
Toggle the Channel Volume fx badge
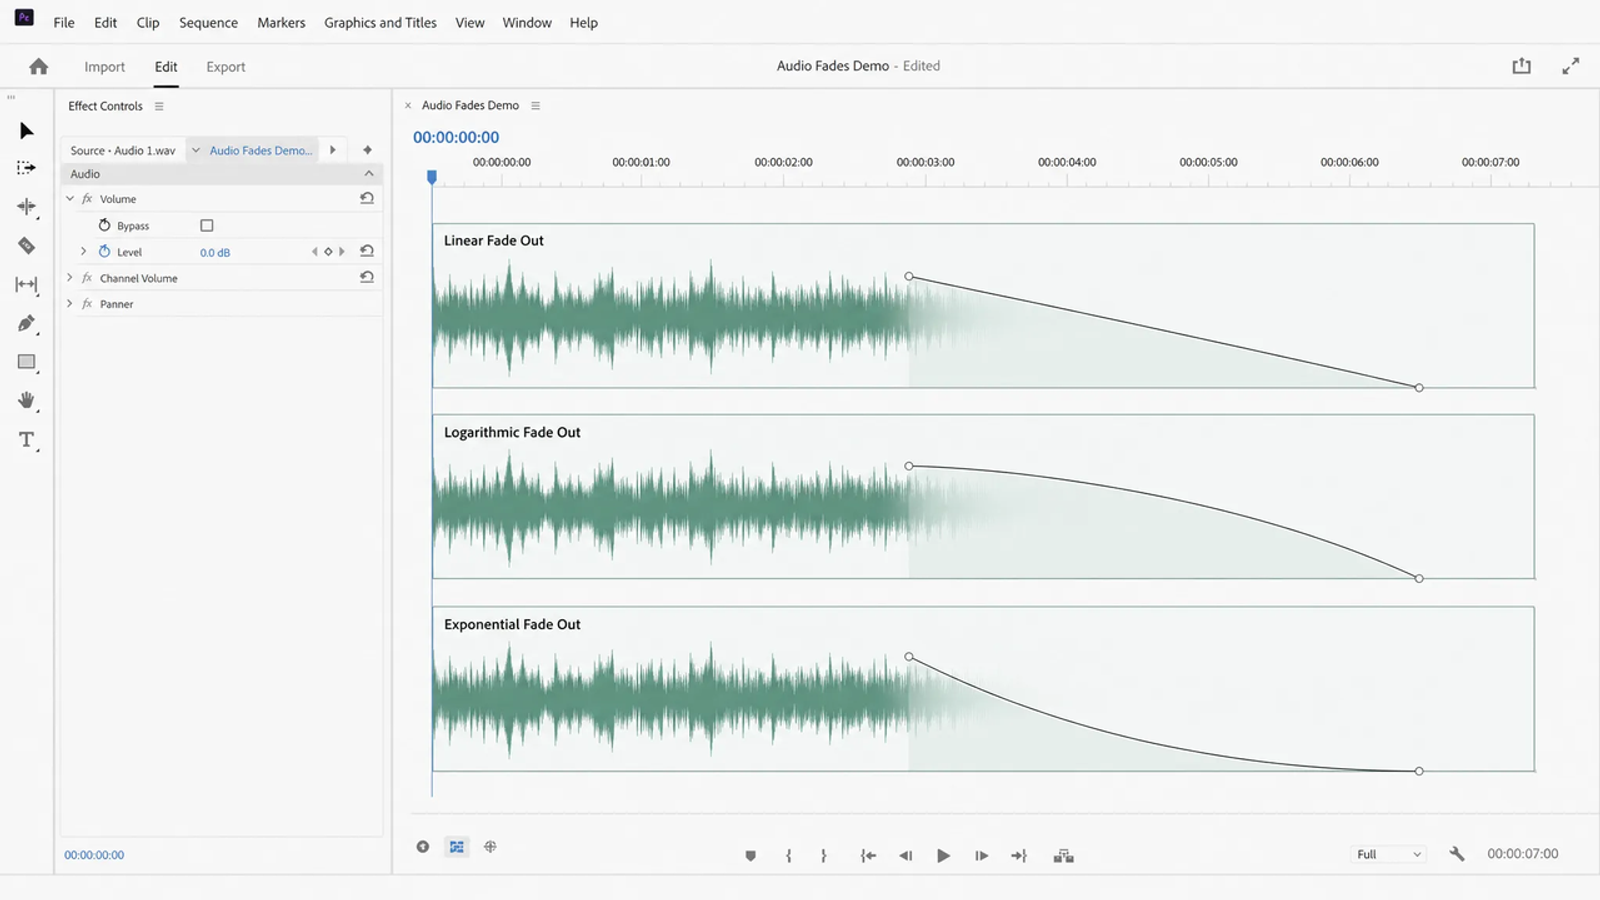(87, 278)
